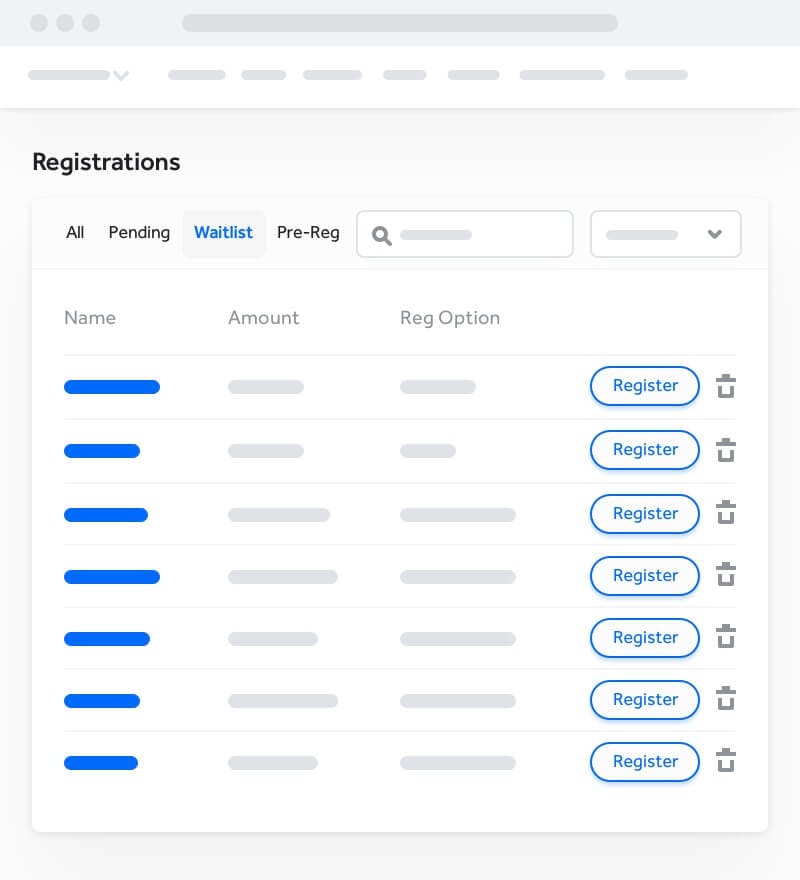This screenshot has width=800, height=880.
Task: Click a browser window control dot
Action: pyautogui.click(x=40, y=23)
